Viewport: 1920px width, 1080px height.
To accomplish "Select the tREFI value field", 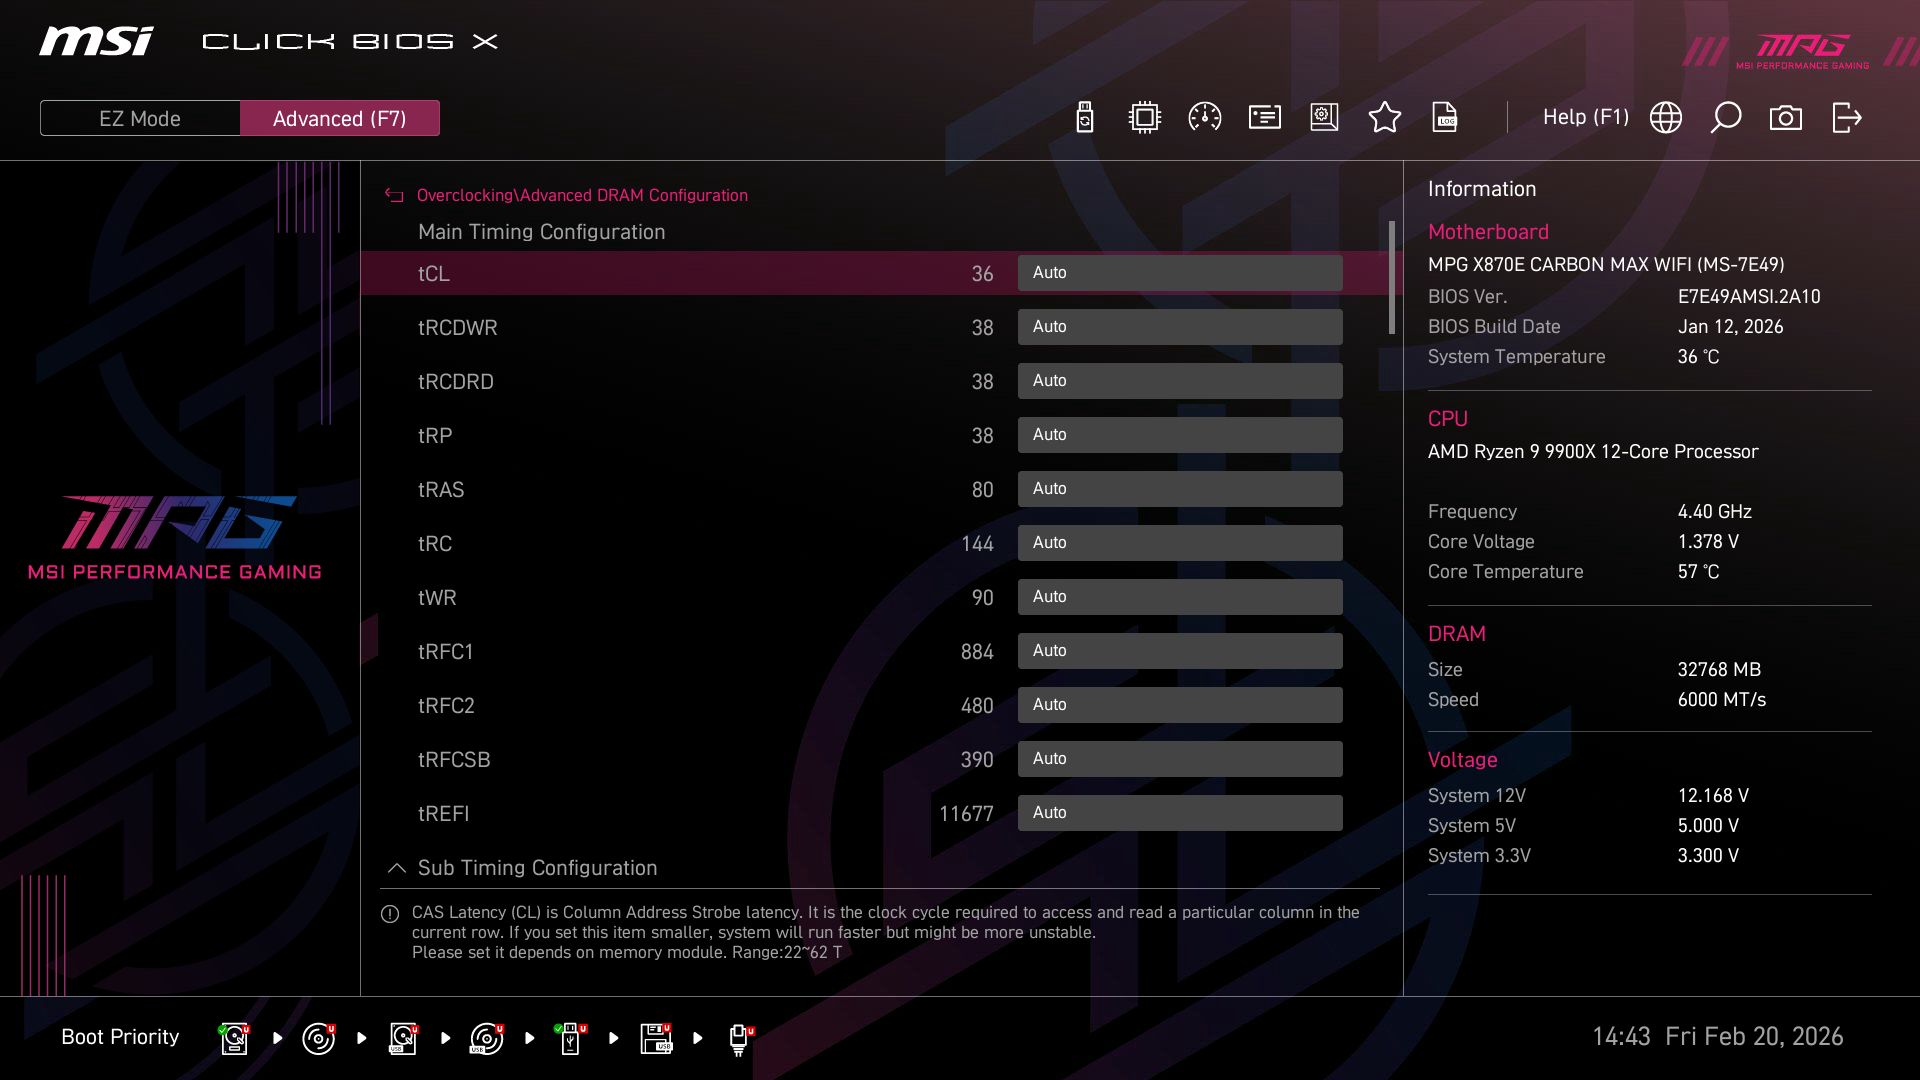I will pyautogui.click(x=966, y=813).
